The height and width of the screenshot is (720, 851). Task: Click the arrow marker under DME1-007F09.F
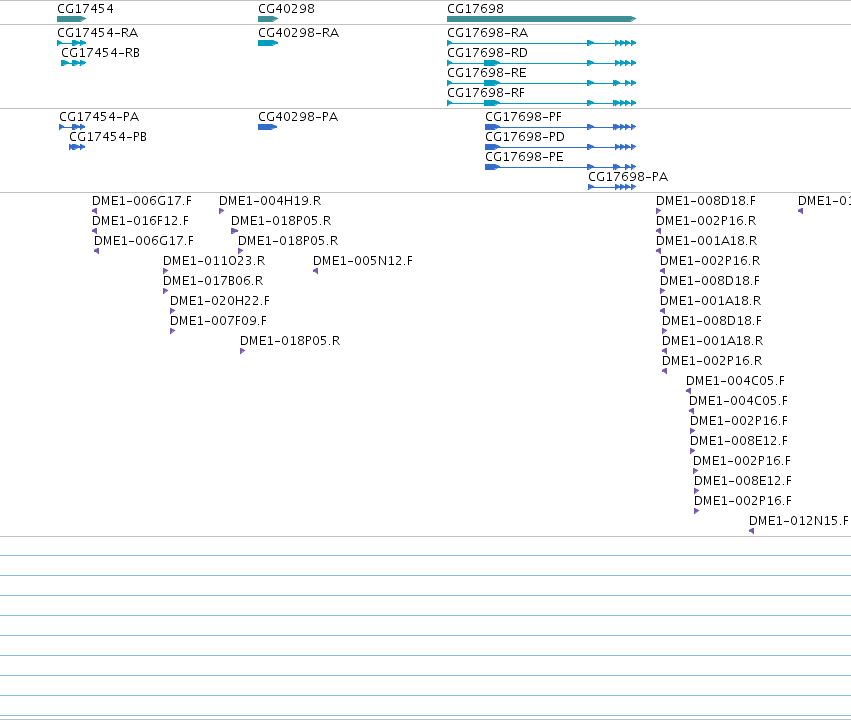coord(173,332)
